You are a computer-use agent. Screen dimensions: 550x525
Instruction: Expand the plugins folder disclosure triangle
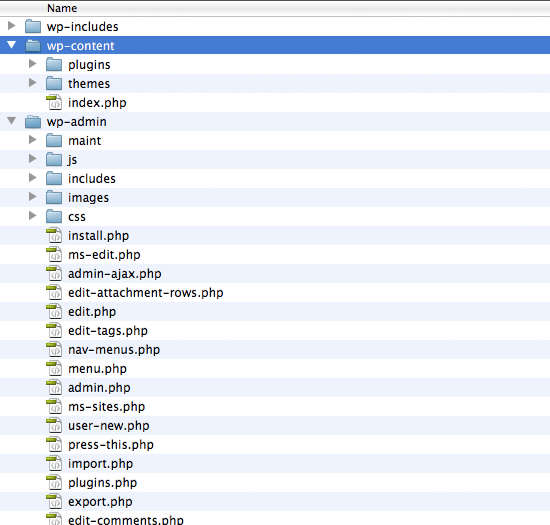[33, 63]
